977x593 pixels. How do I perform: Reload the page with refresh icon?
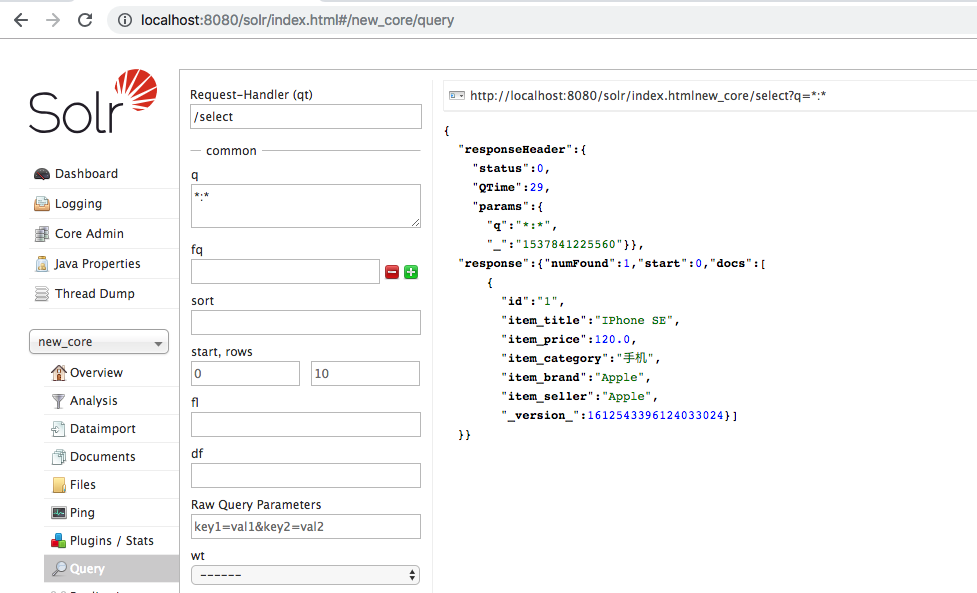pyautogui.click(x=85, y=20)
